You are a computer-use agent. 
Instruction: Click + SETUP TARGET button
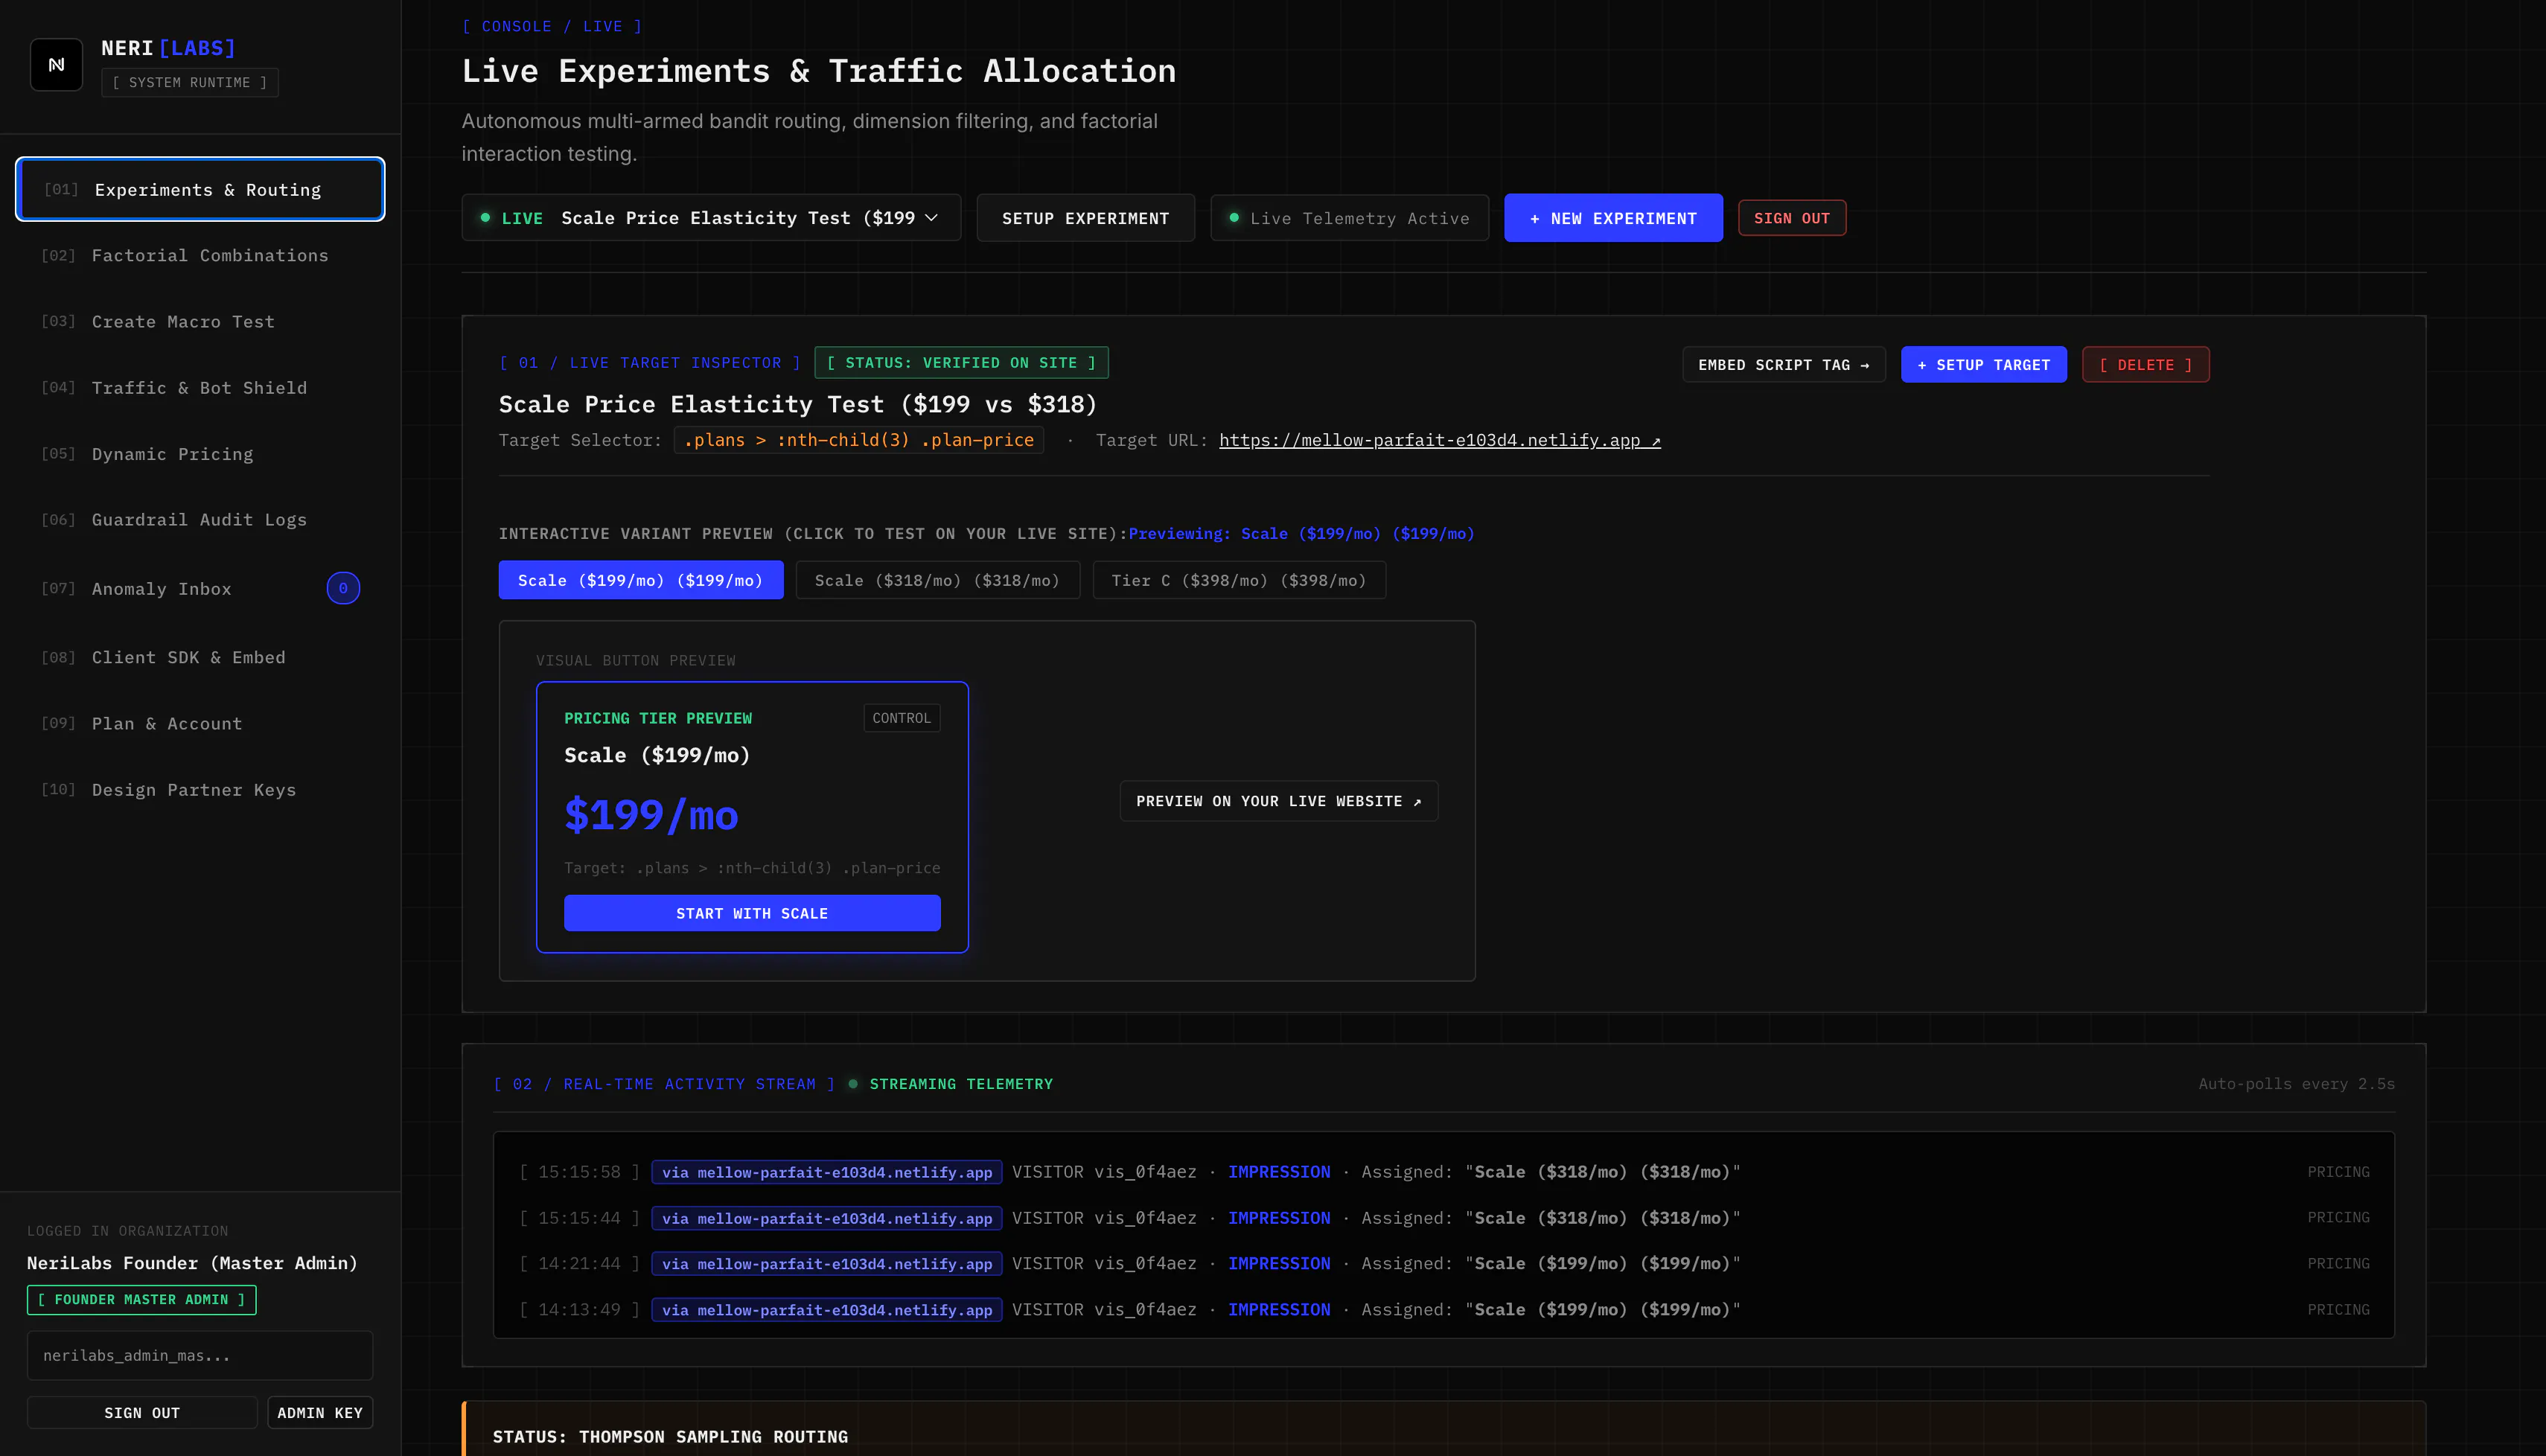pos(1983,365)
